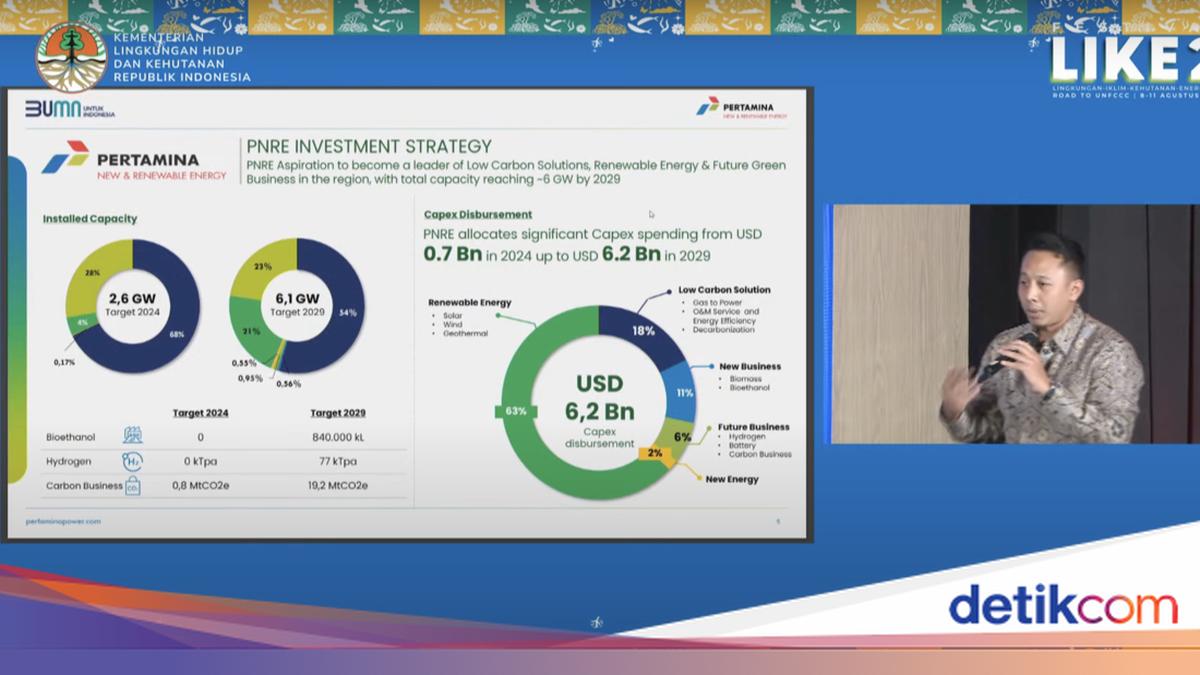Screen dimensions: 1200x675
Task: Click the navy 18% segment of the capex donut
Action: 644,330
